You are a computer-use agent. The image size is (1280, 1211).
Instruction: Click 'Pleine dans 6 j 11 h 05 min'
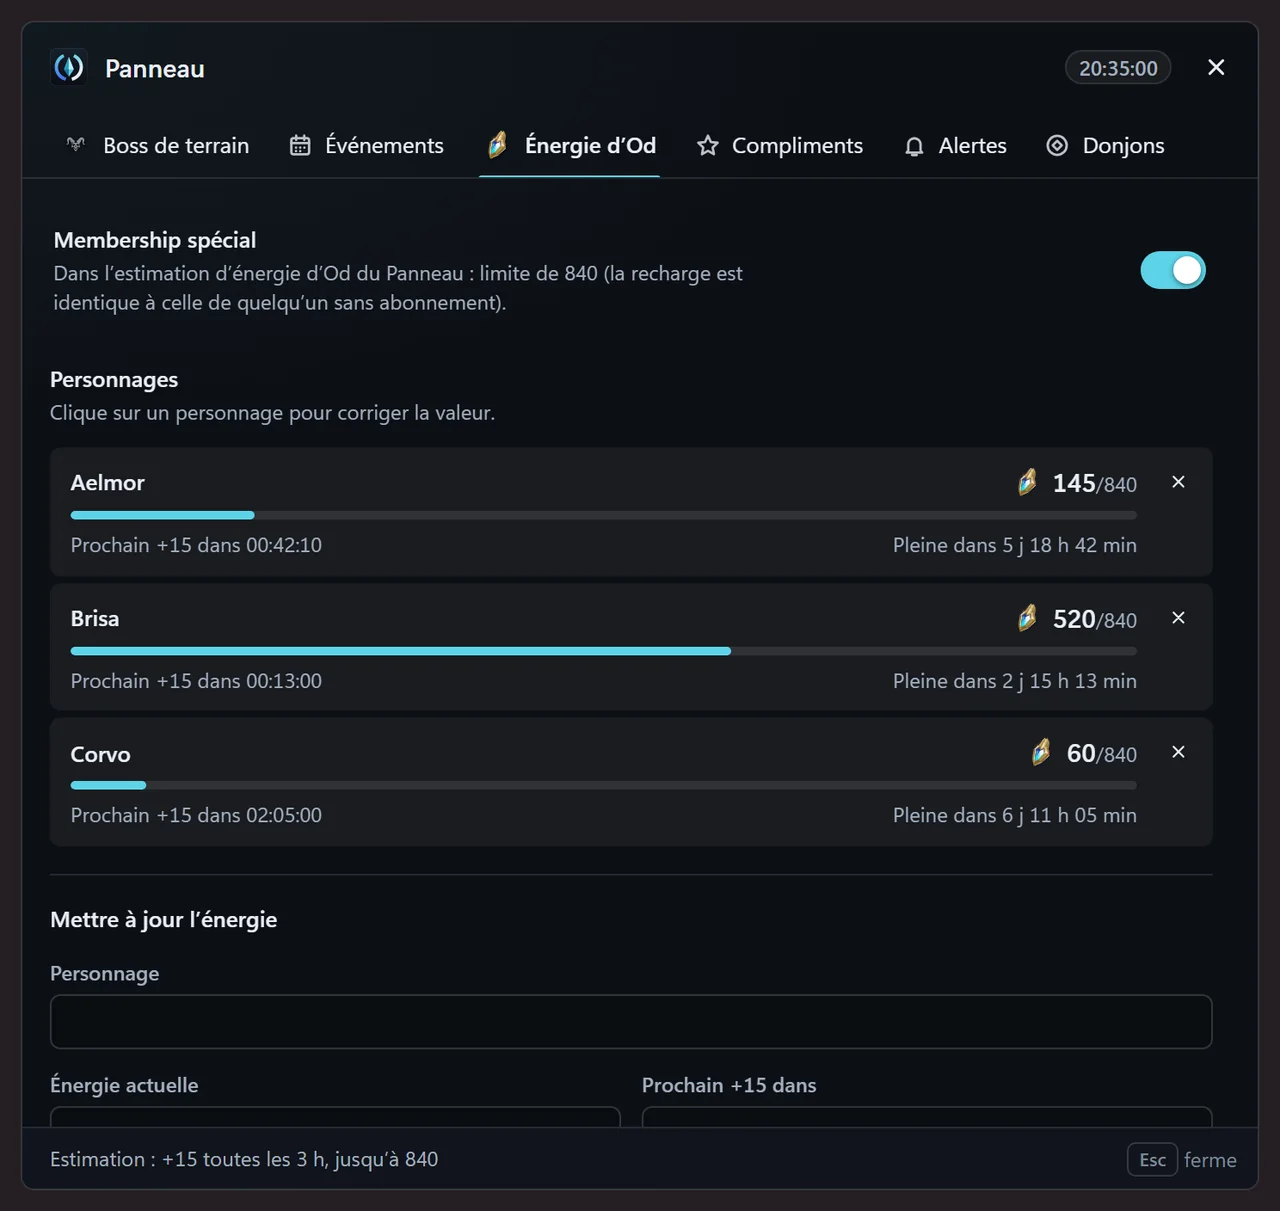click(1015, 815)
